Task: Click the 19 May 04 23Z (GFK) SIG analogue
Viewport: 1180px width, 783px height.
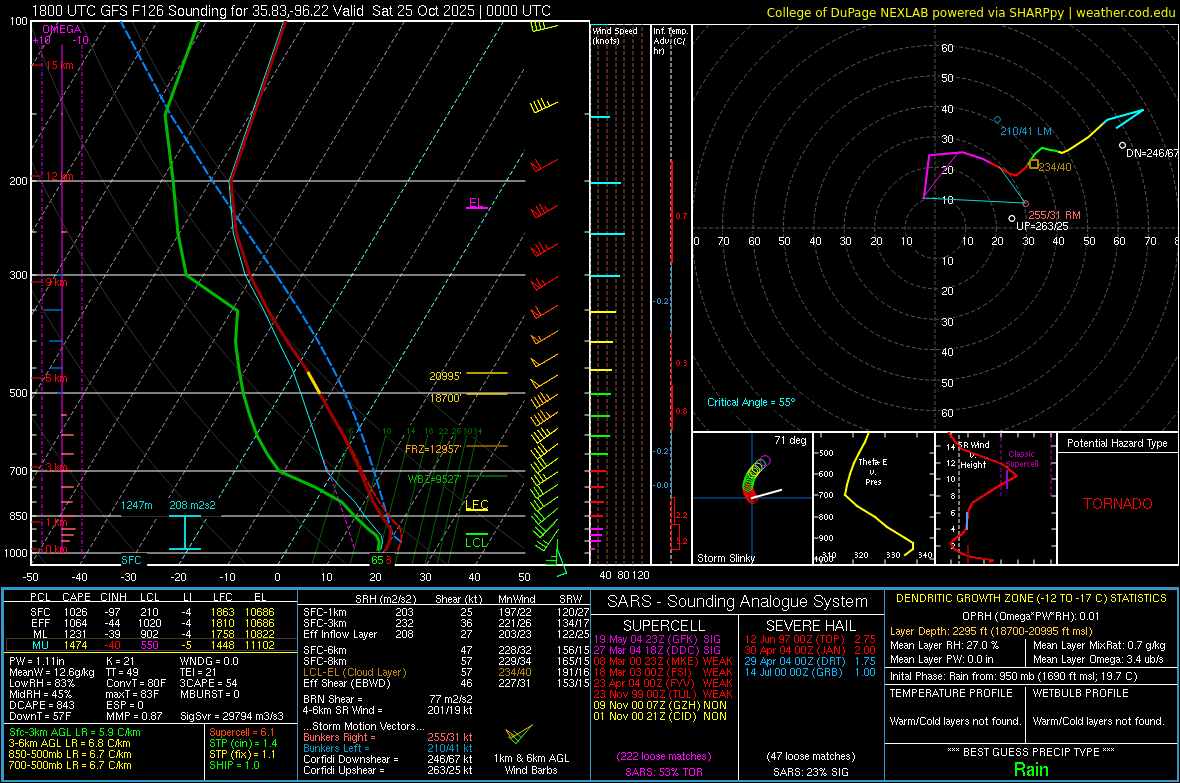Action: [657, 639]
